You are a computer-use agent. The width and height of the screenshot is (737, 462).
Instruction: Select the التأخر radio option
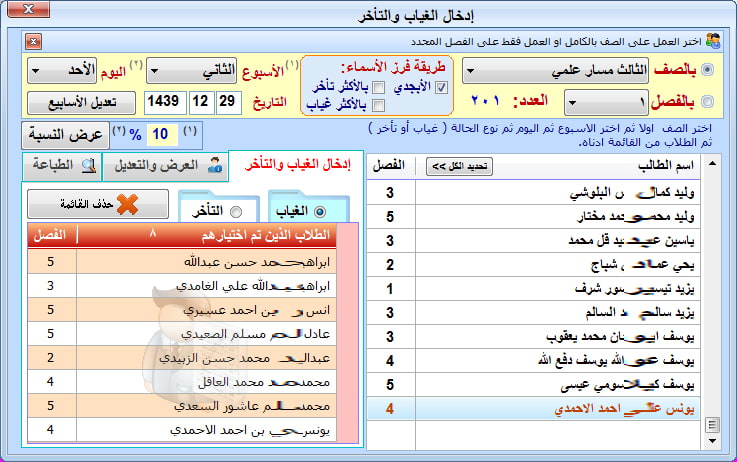(235, 212)
